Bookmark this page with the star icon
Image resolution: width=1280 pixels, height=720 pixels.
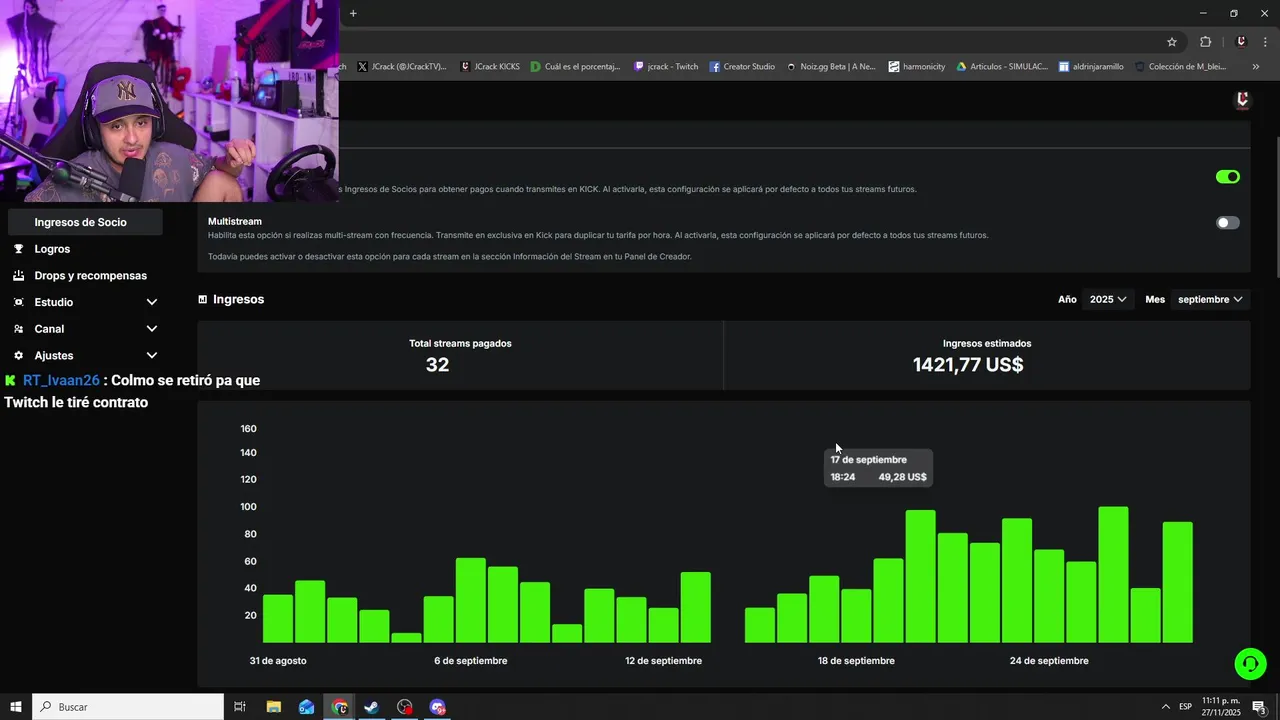click(1172, 42)
